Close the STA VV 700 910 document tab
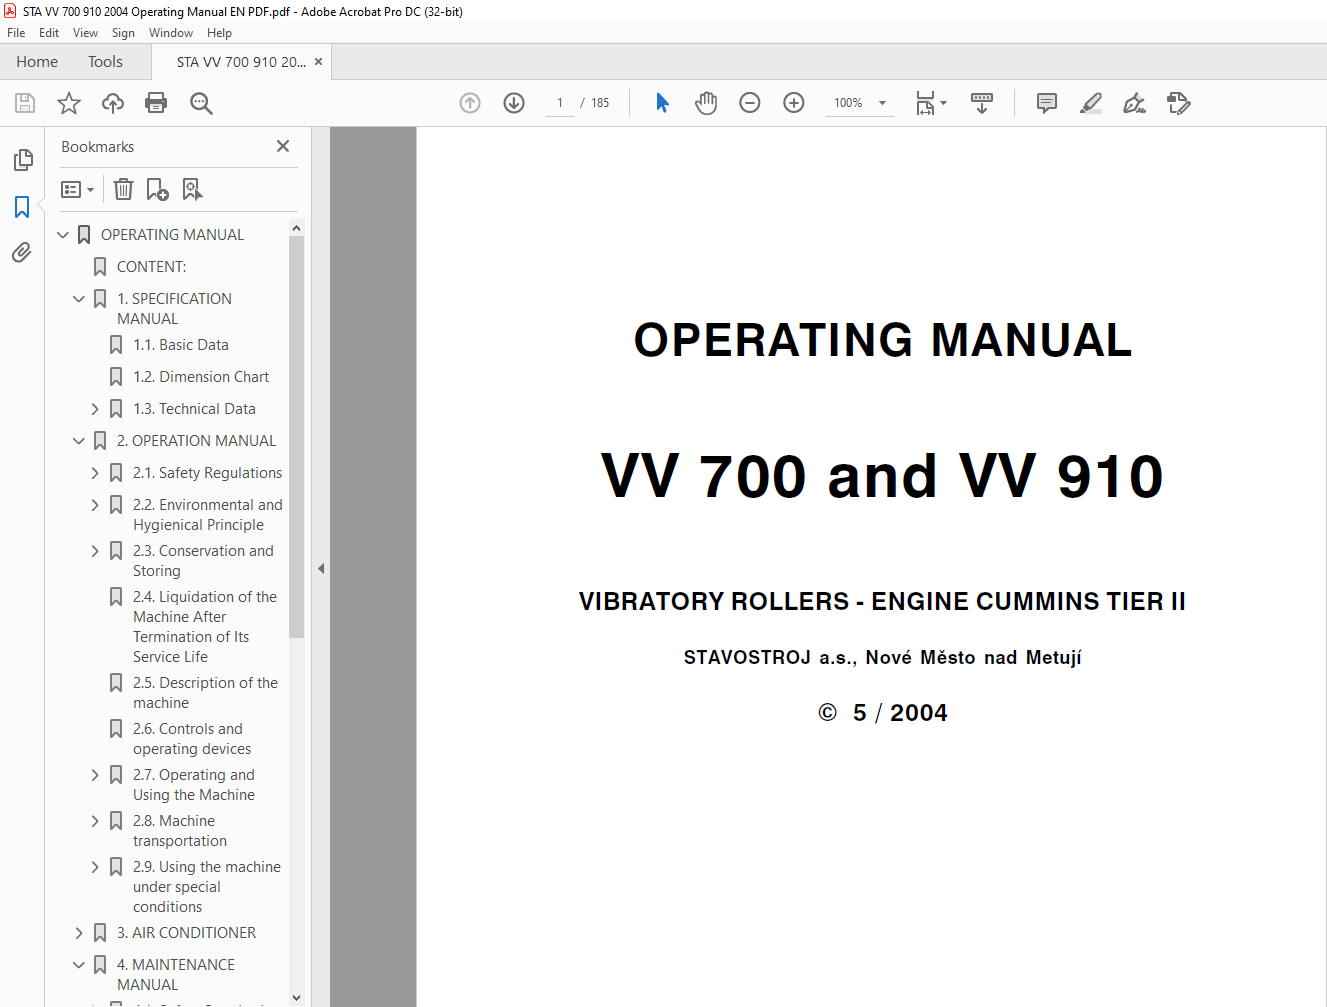 318,62
